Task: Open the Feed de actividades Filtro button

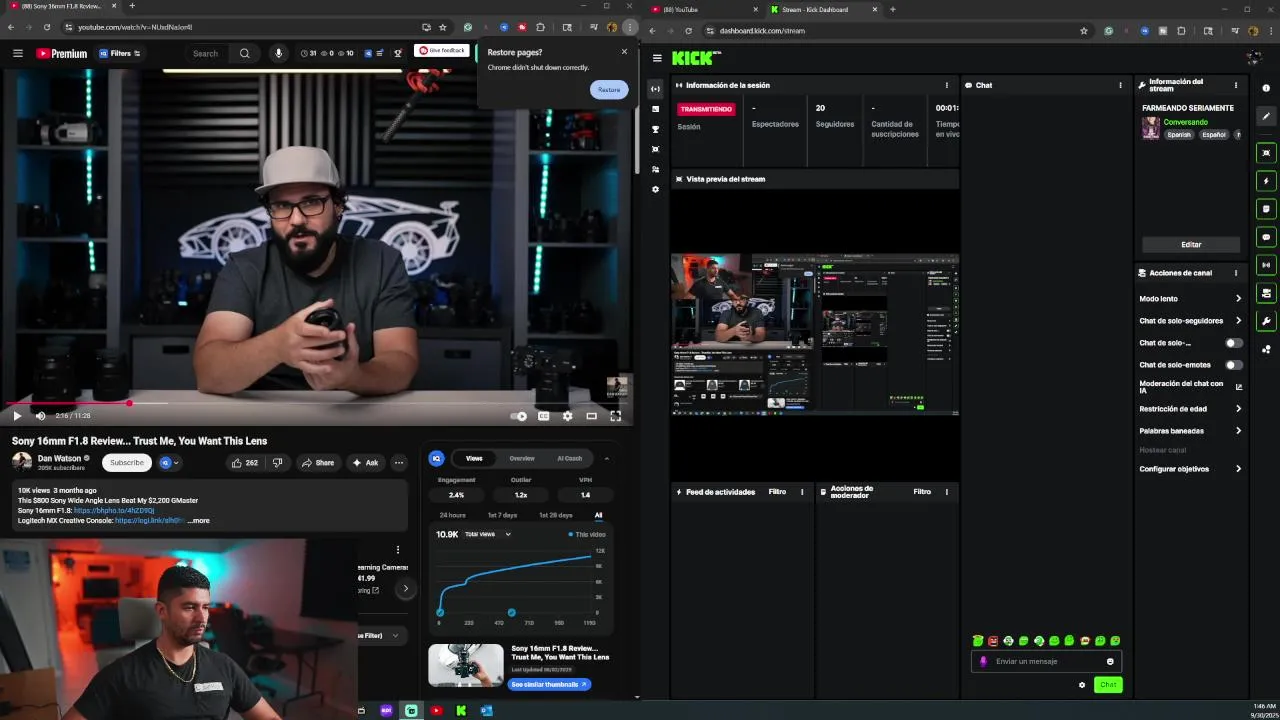Action: (x=777, y=492)
